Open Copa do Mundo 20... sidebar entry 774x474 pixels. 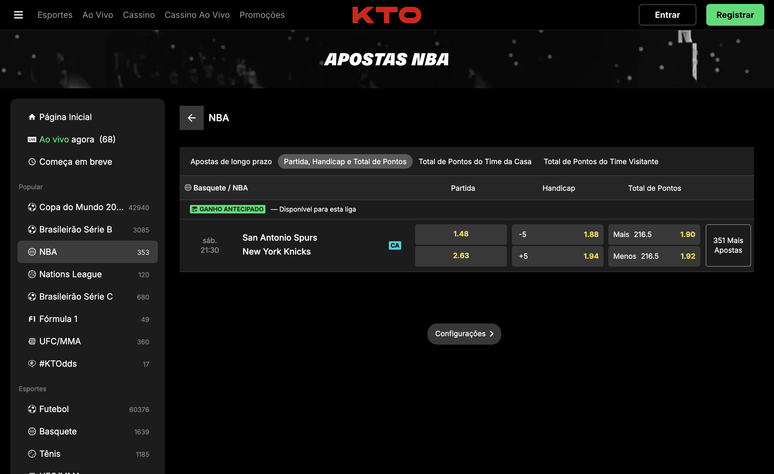click(87, 207)
